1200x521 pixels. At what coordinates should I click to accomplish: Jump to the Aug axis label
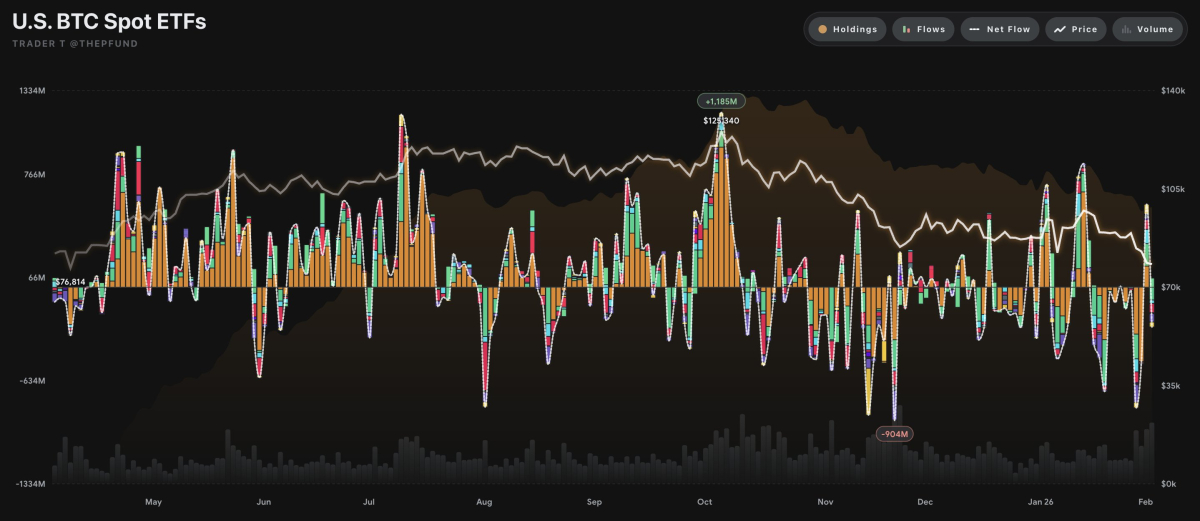point(484,501)
